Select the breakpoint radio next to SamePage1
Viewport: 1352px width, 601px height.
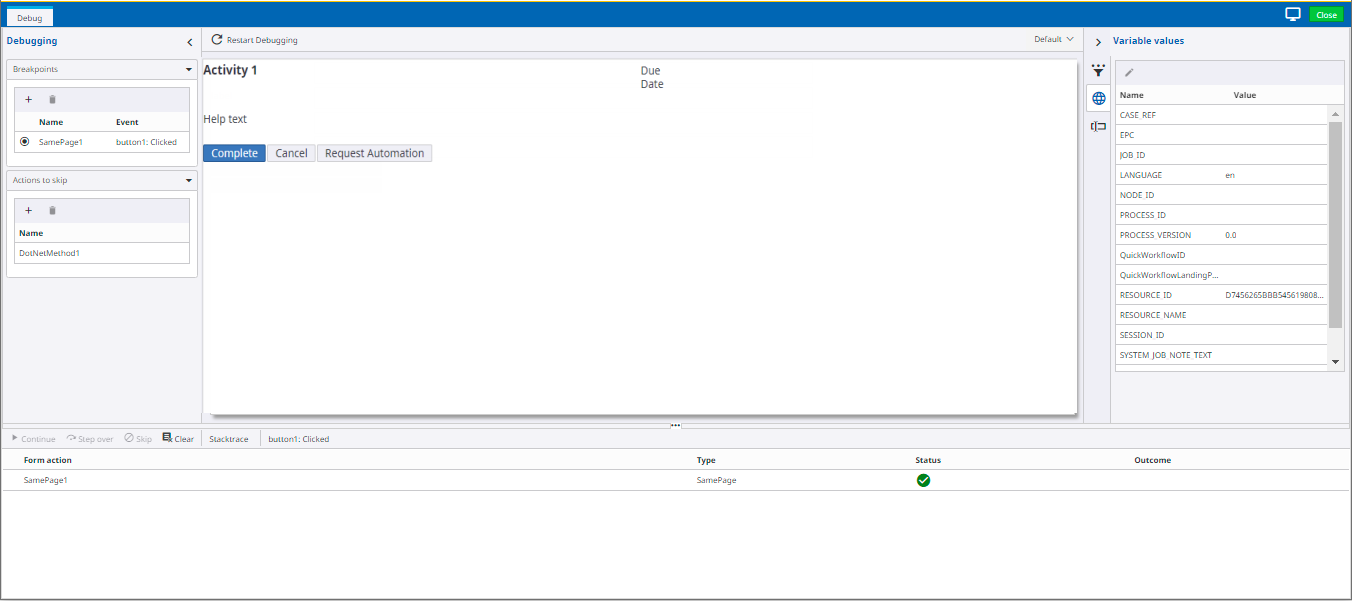click(24, 141)
